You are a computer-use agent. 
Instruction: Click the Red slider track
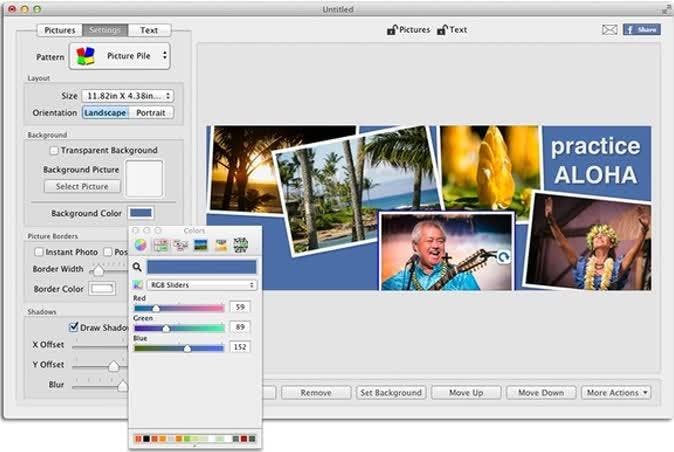[179, 308]
